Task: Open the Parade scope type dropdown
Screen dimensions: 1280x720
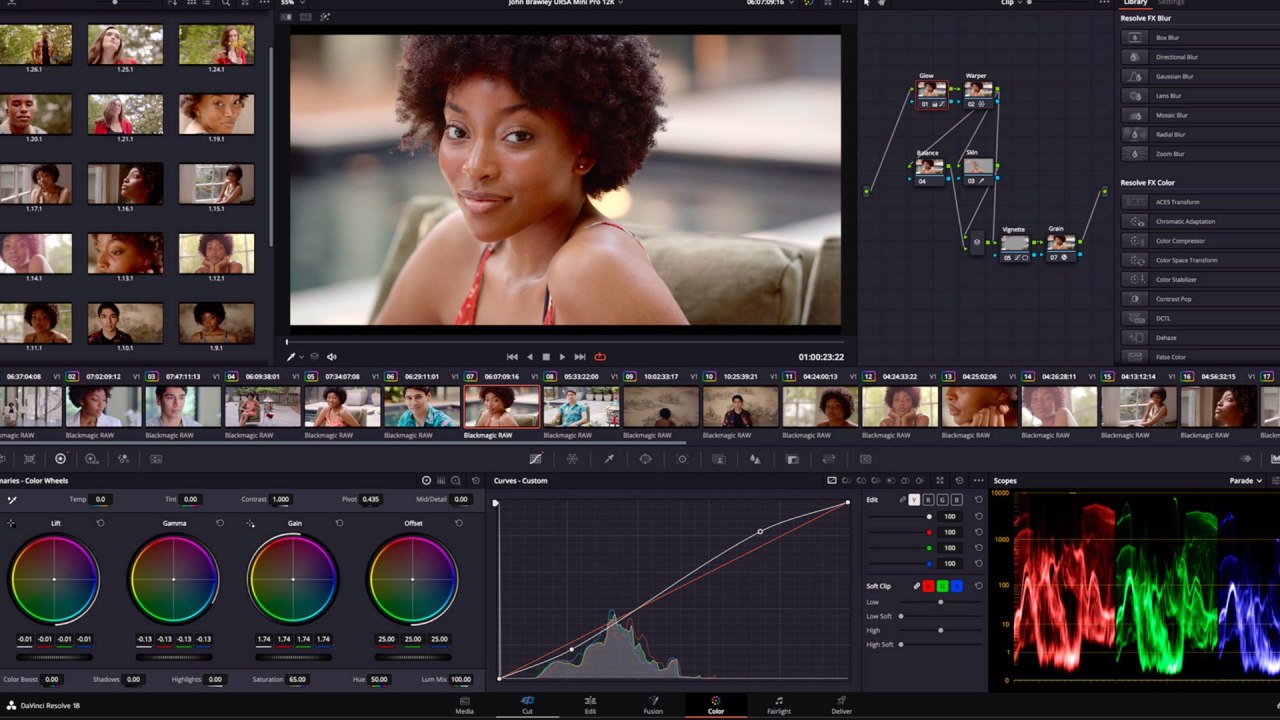Action: coord(1245,480)
